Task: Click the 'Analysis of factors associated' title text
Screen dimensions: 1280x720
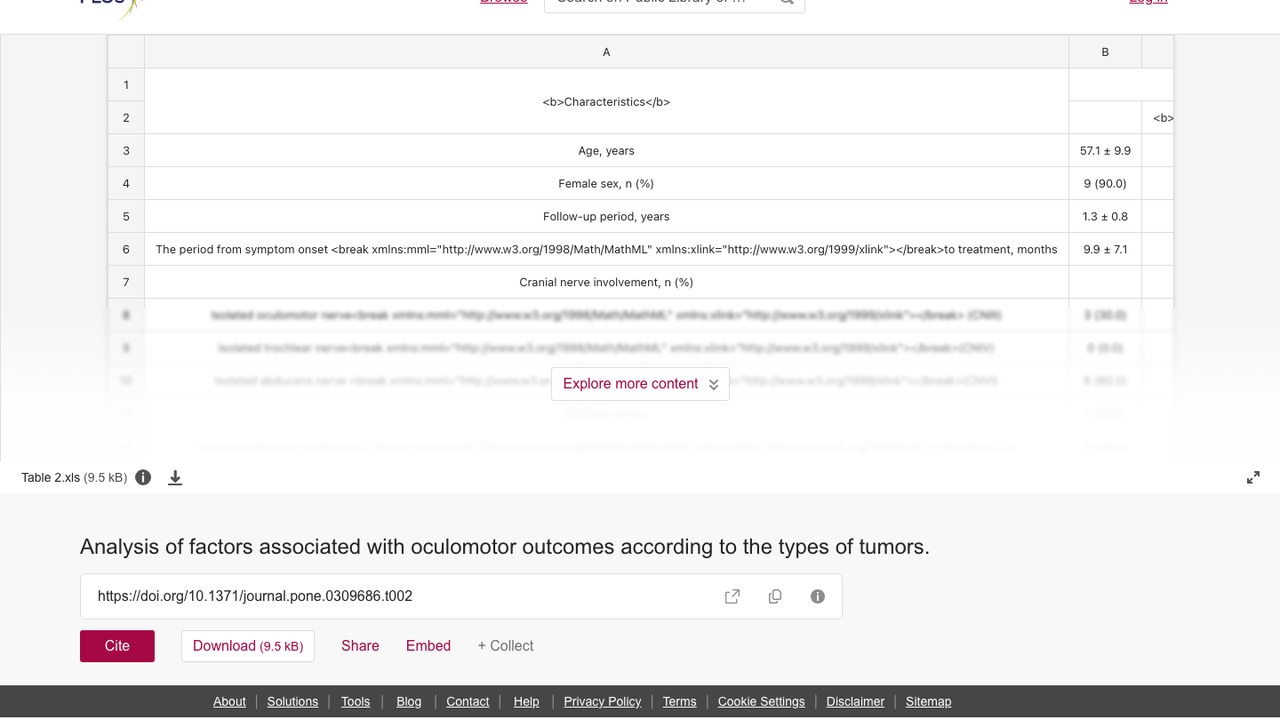Action: [505, 547]
